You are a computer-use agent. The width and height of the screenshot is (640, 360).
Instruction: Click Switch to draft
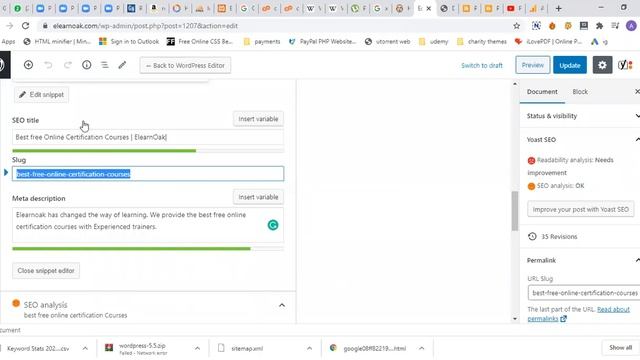click(x=482, y=65)
